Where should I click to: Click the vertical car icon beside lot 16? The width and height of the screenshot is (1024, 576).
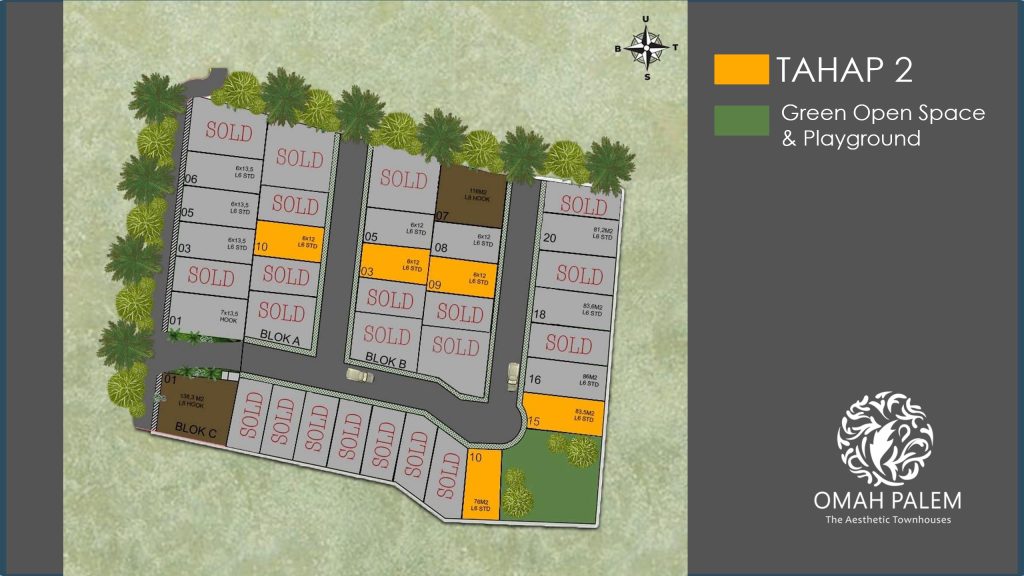(x=513, y=375)
